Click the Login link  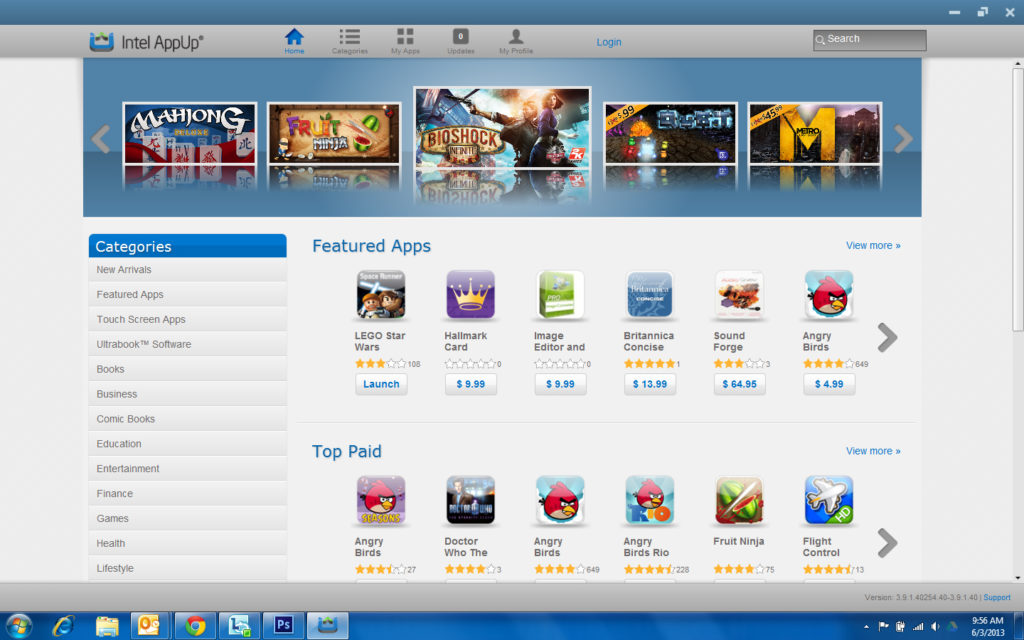point(609,42)
